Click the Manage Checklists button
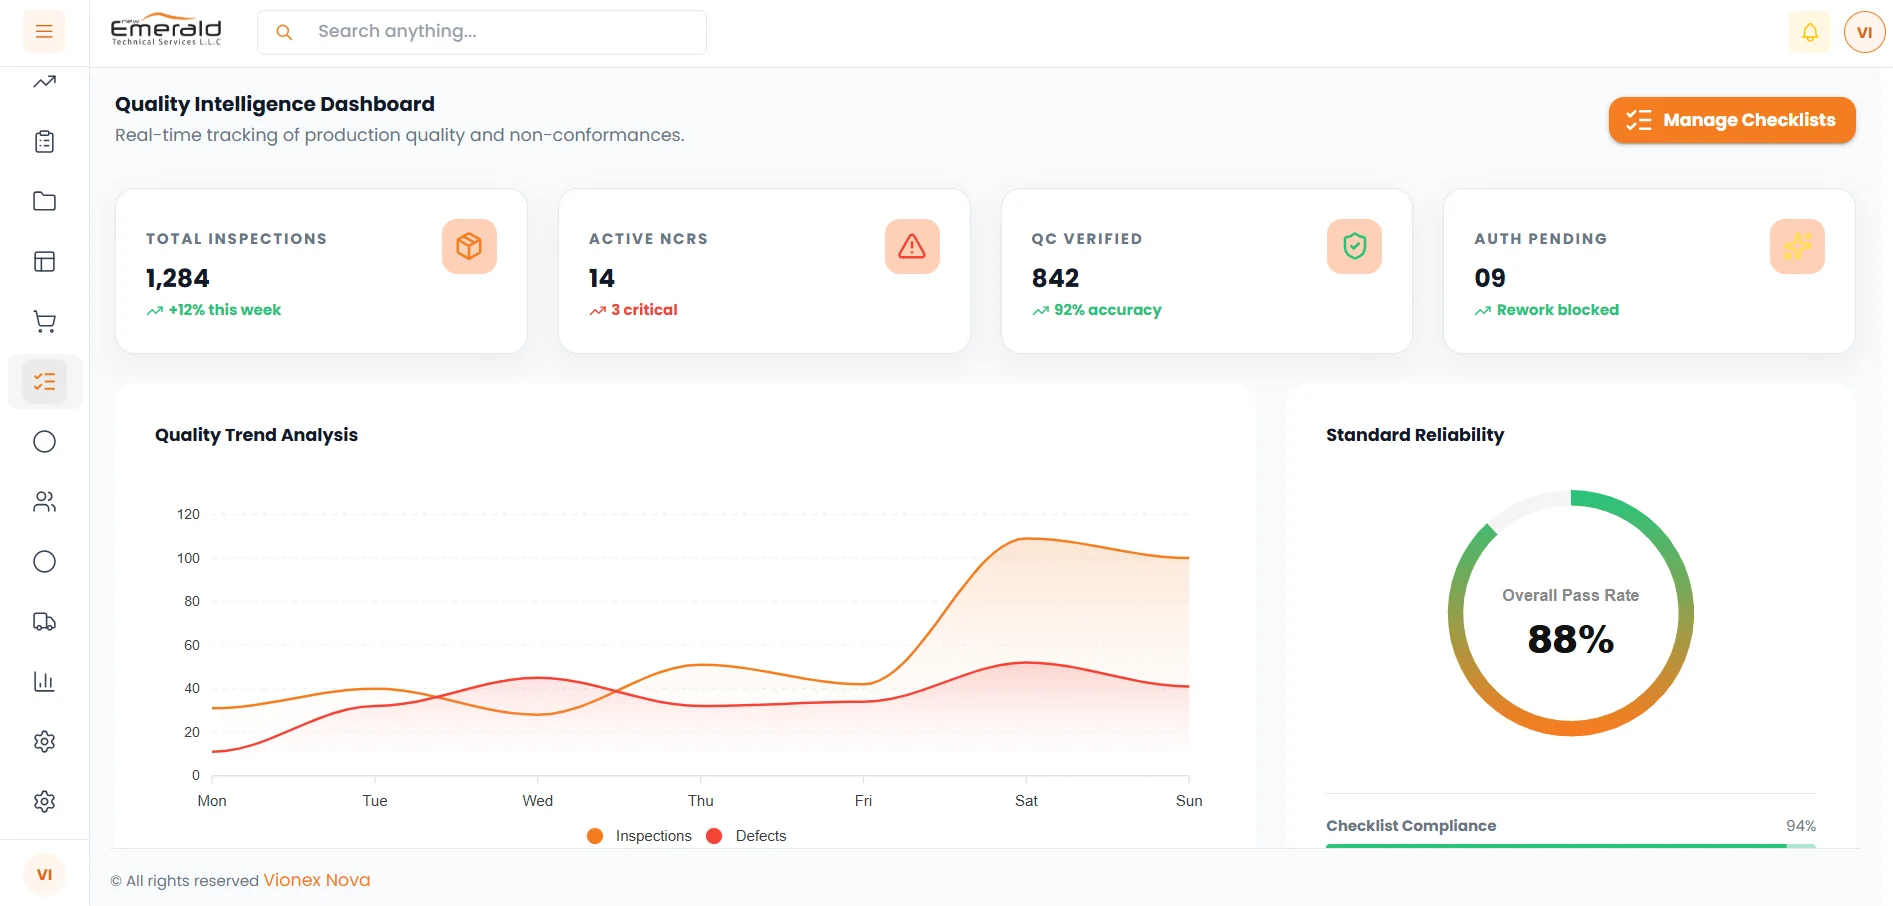 [1732, 120]
